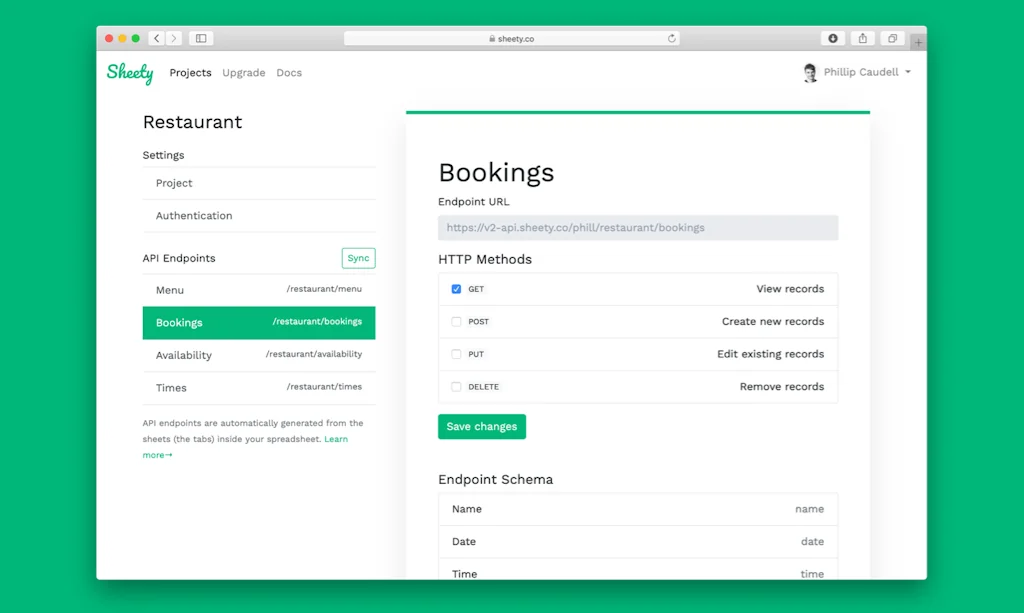Toggle the Safari sidebar icon
This screenshot has width=1024, height=613.
click(201, 38)
